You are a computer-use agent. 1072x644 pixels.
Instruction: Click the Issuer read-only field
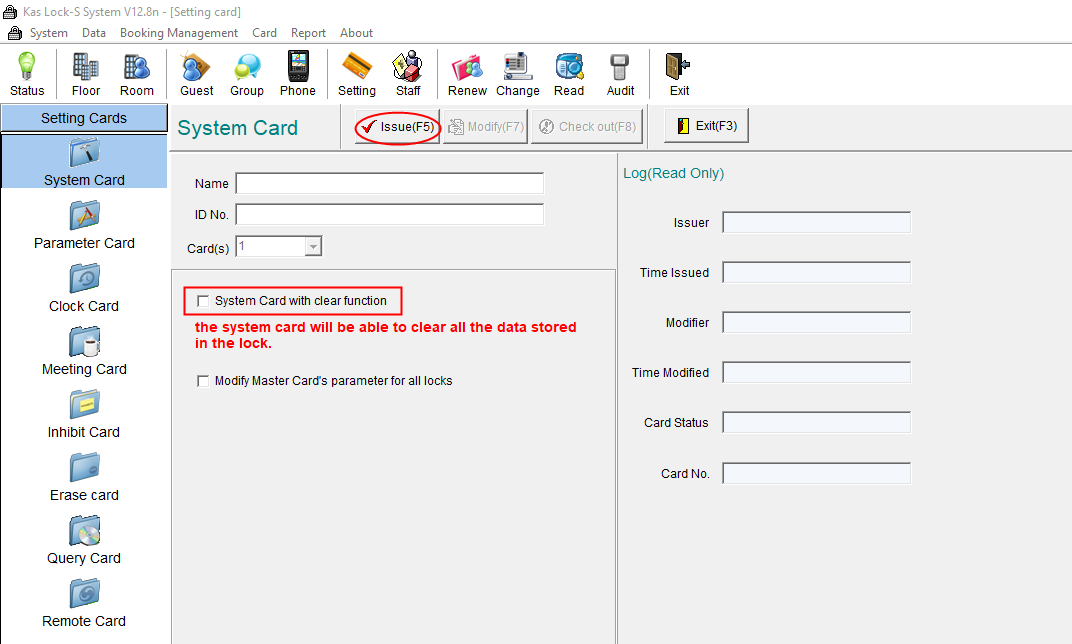pos(816,222)
